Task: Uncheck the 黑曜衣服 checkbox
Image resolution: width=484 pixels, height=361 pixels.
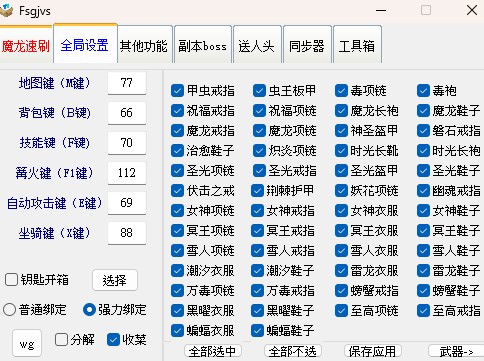Action: [177, 311]
